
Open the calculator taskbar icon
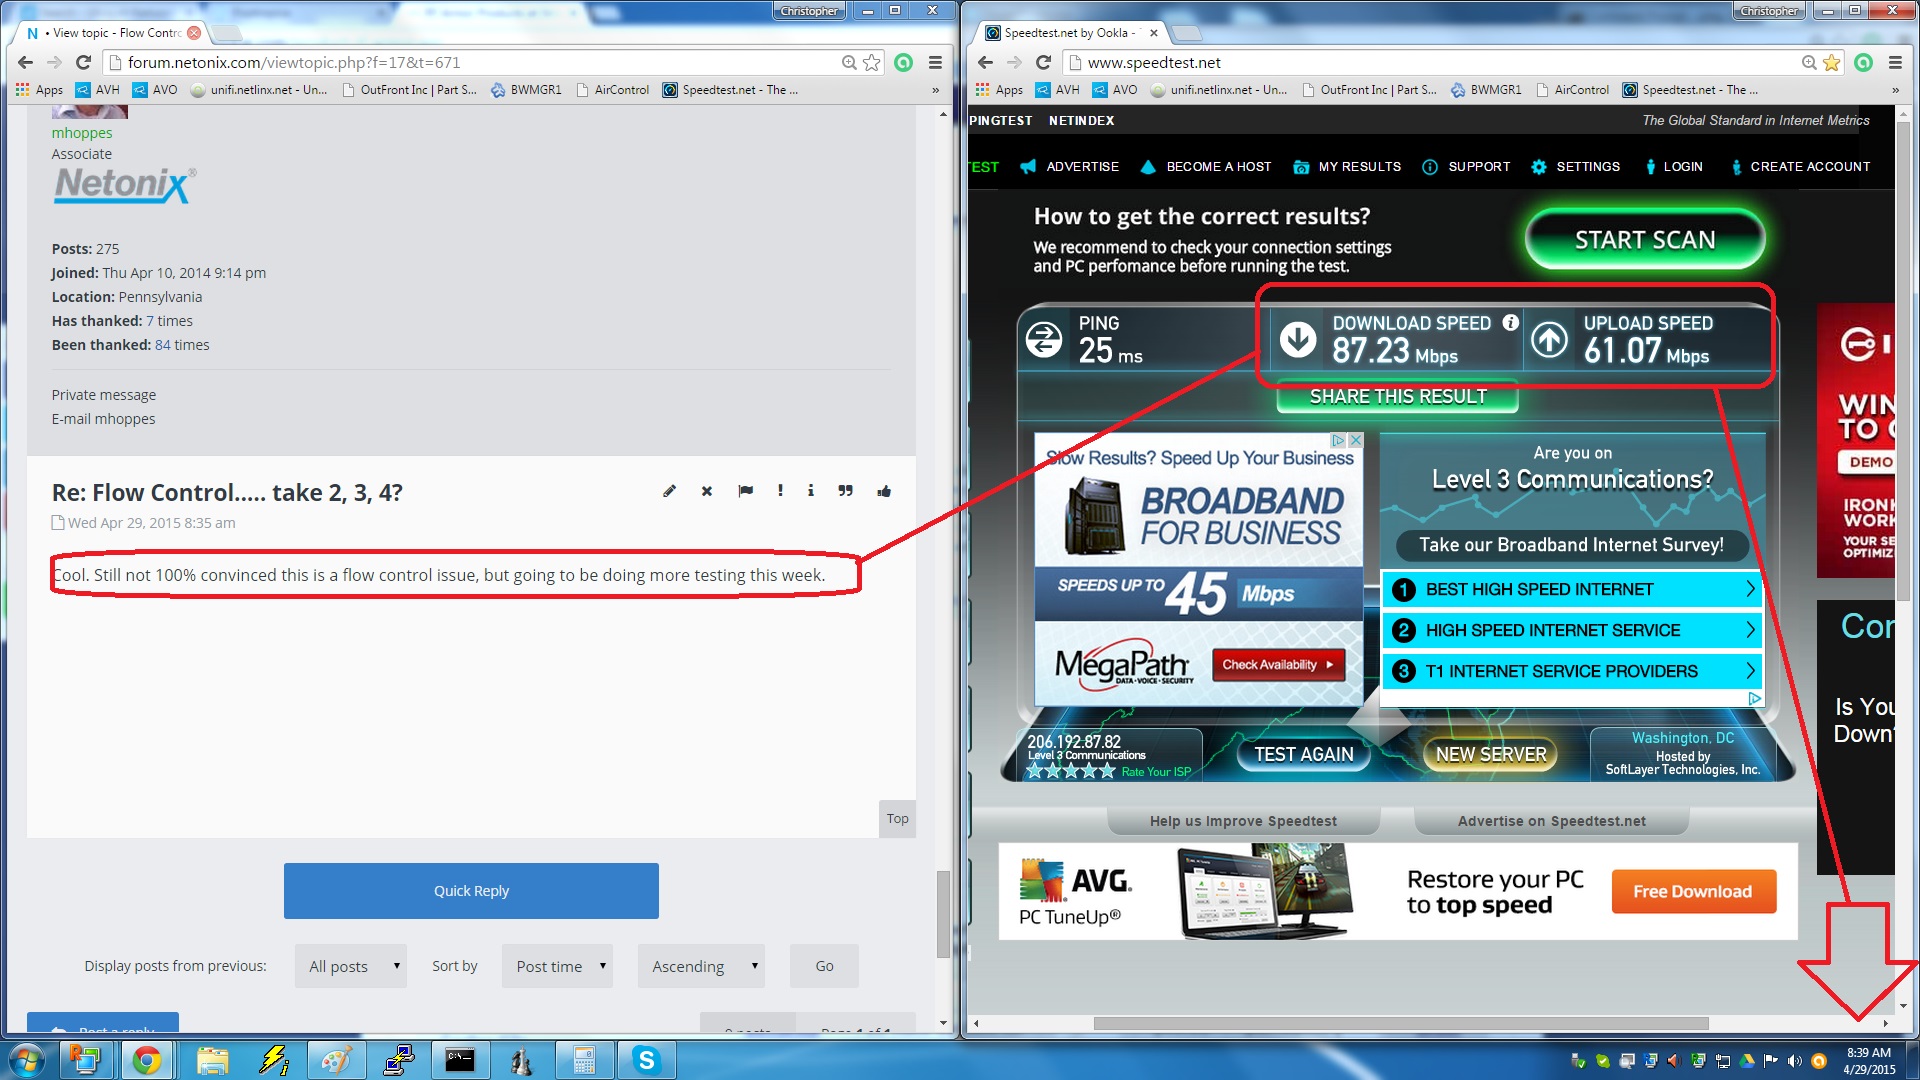click(584, 1060)
